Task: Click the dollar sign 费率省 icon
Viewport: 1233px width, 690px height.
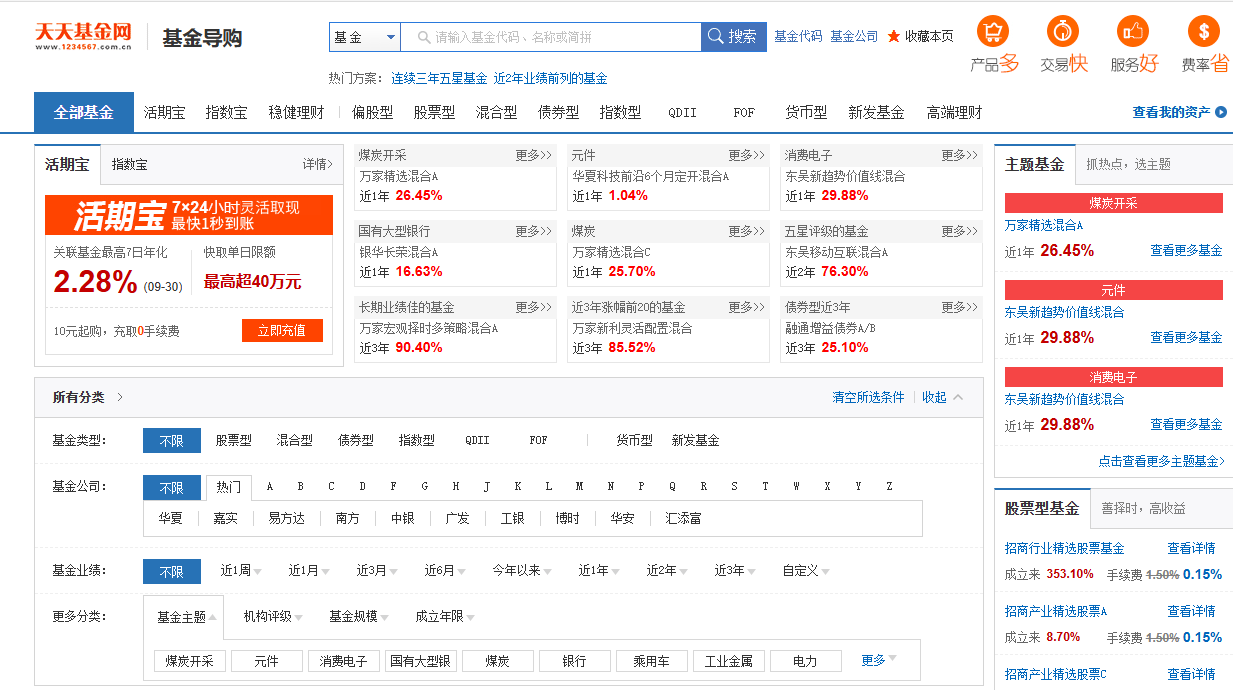Action: click(1203, 31)
